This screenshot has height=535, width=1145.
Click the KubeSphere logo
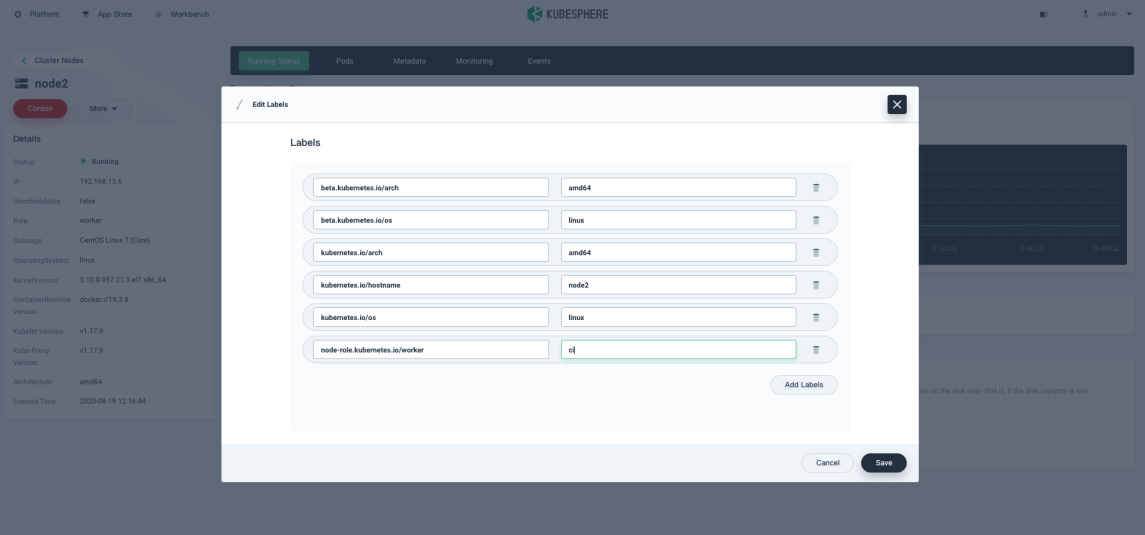(x=567, y=14)
